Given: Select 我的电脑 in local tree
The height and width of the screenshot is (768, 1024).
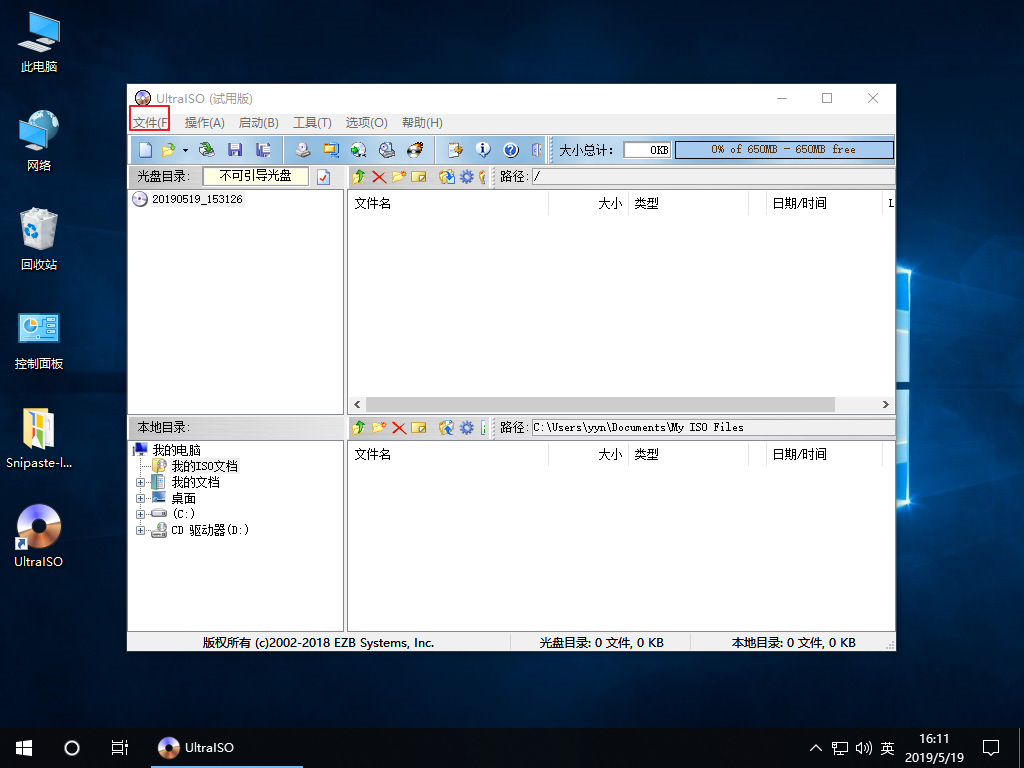Looking at the screenshot, I should 176,450.
